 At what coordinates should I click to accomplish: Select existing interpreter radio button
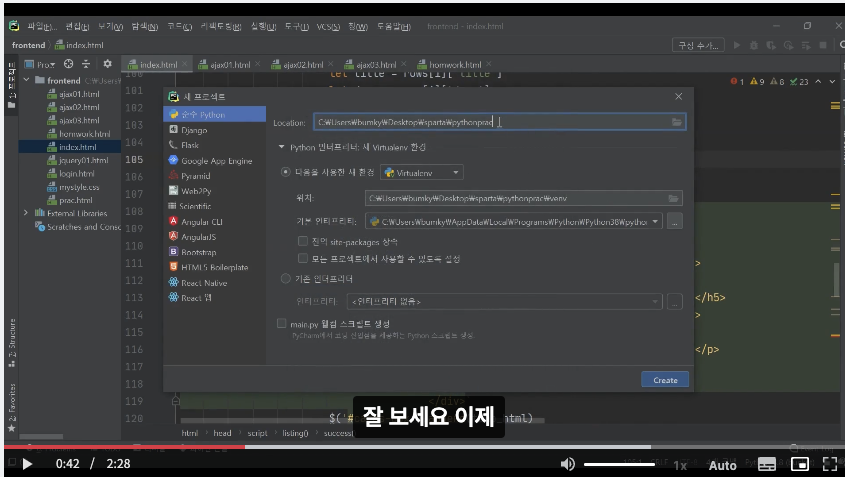click(285, 279)
